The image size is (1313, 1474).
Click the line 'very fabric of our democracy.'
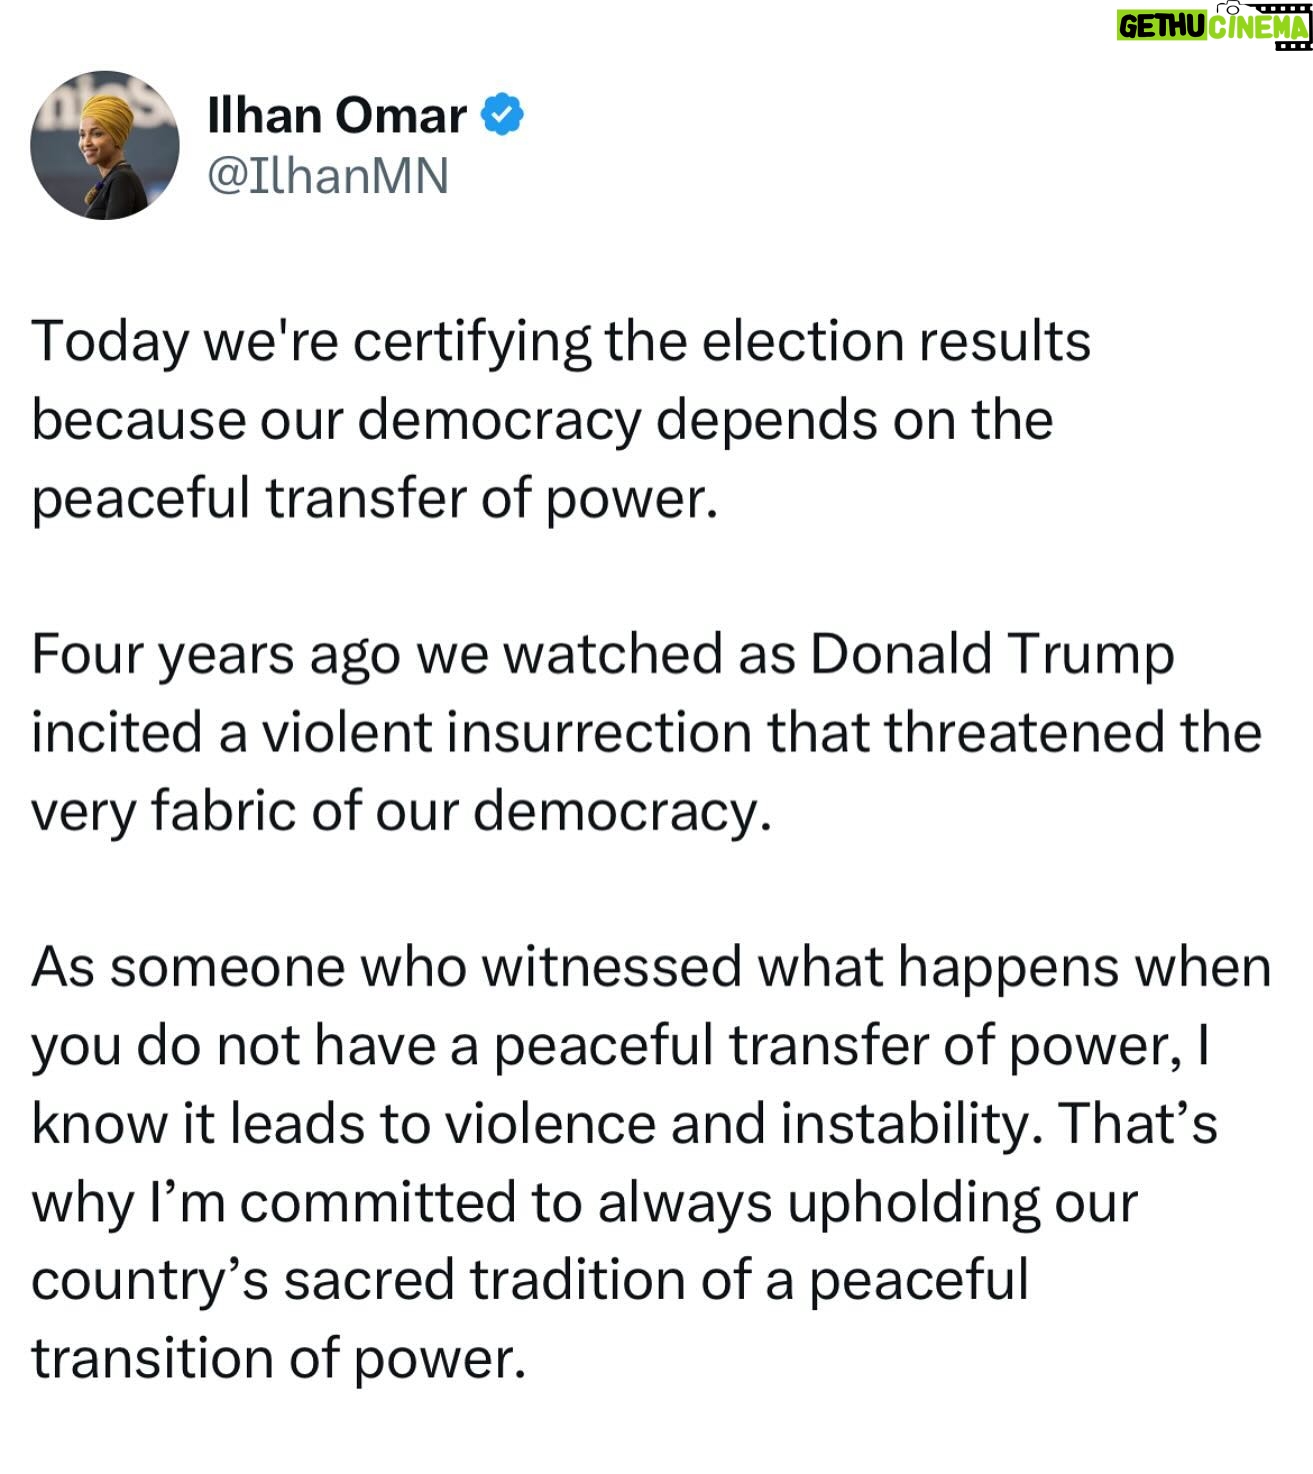(402, 811)
